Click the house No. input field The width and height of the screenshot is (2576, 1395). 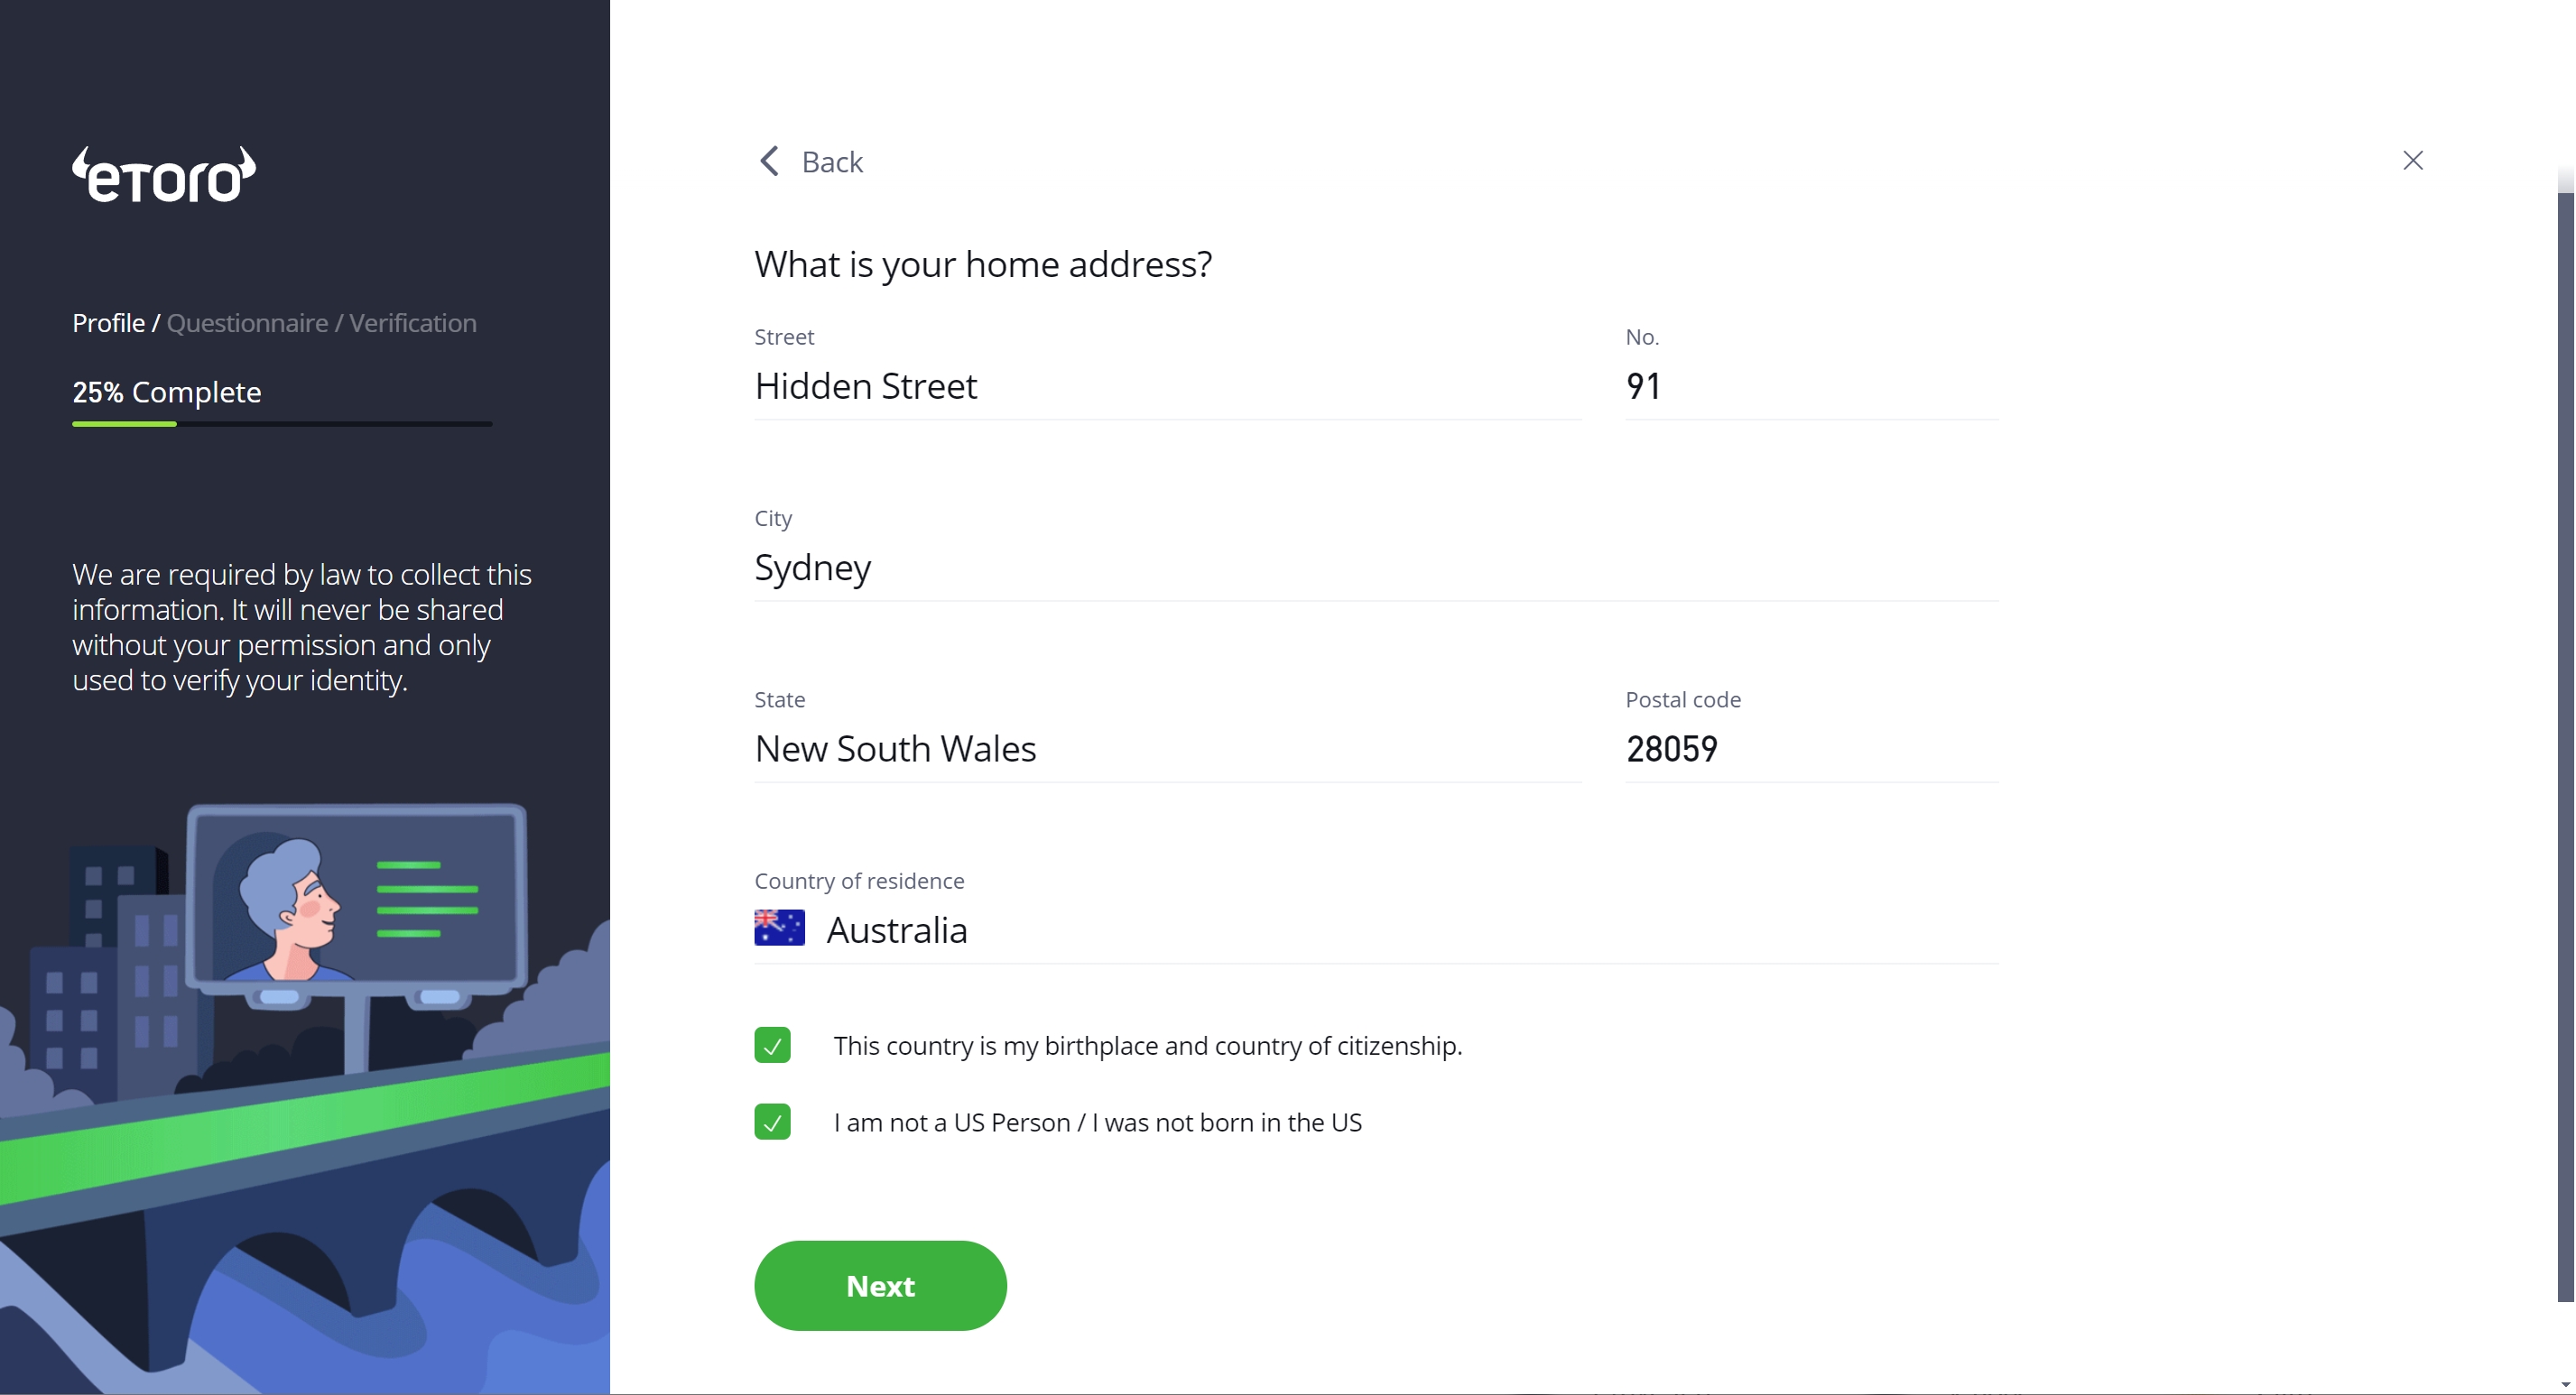pos(1811,386)
